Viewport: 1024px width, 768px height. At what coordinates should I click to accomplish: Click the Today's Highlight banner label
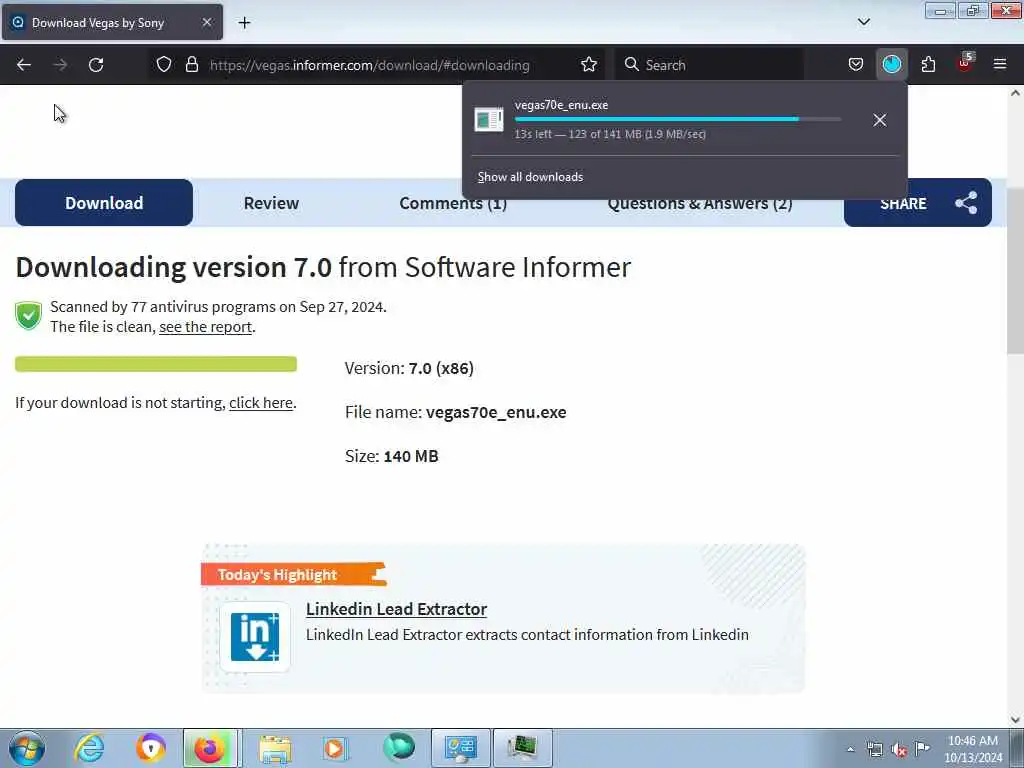[x=294, y=574]
